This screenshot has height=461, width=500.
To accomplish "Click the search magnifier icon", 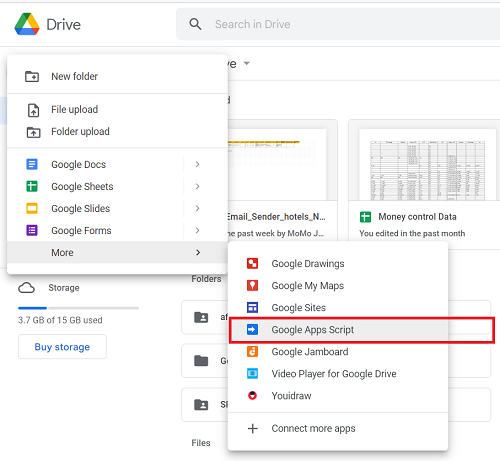I will (x=195, y=24).
